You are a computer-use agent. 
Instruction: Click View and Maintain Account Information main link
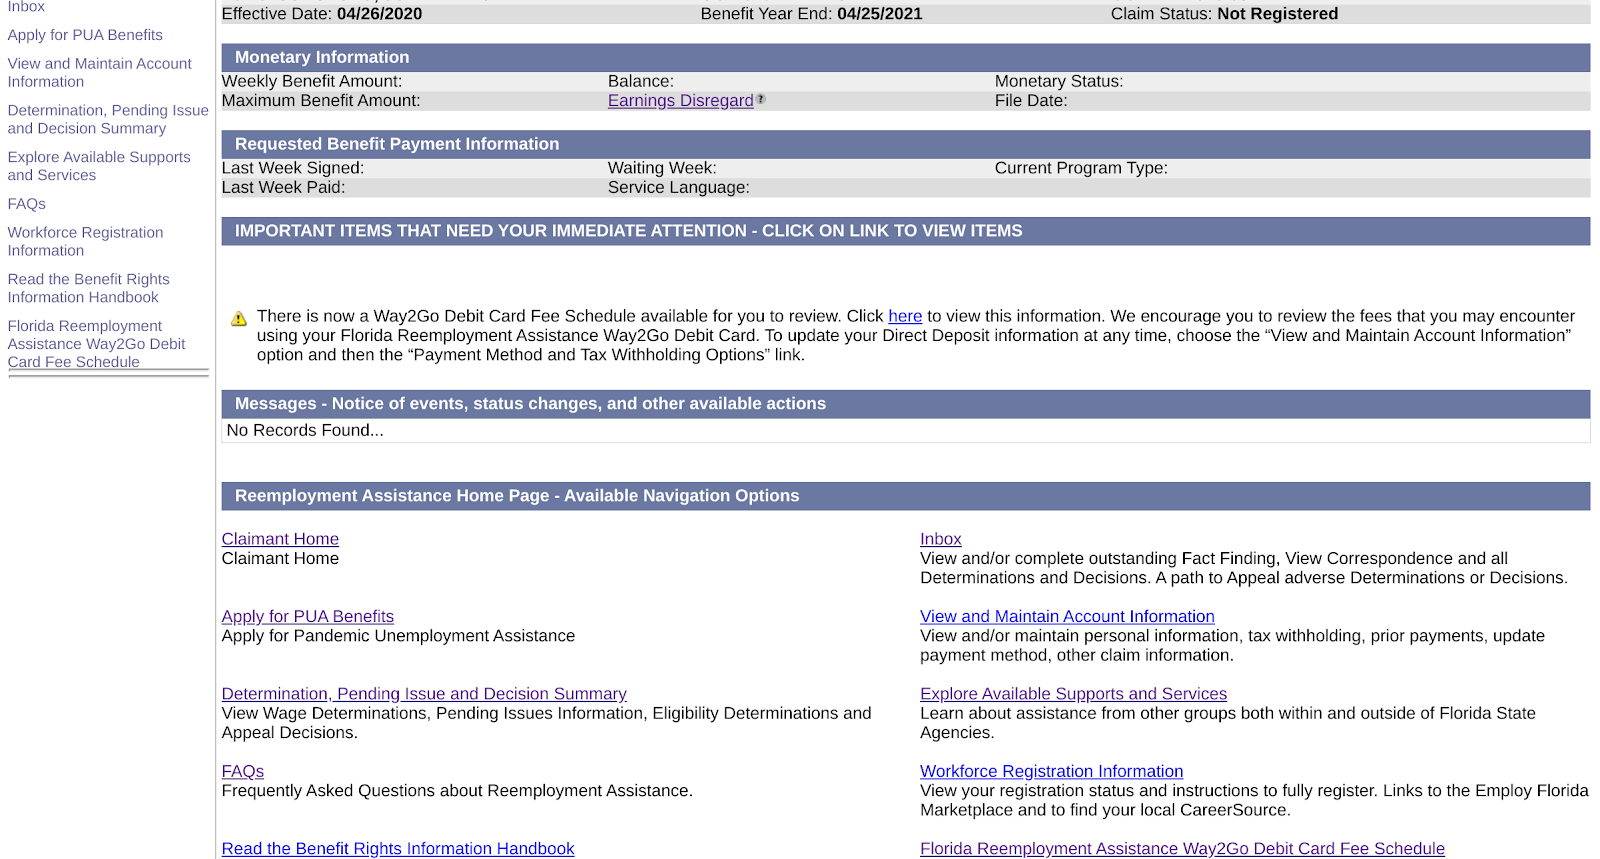pos(1067,617)
